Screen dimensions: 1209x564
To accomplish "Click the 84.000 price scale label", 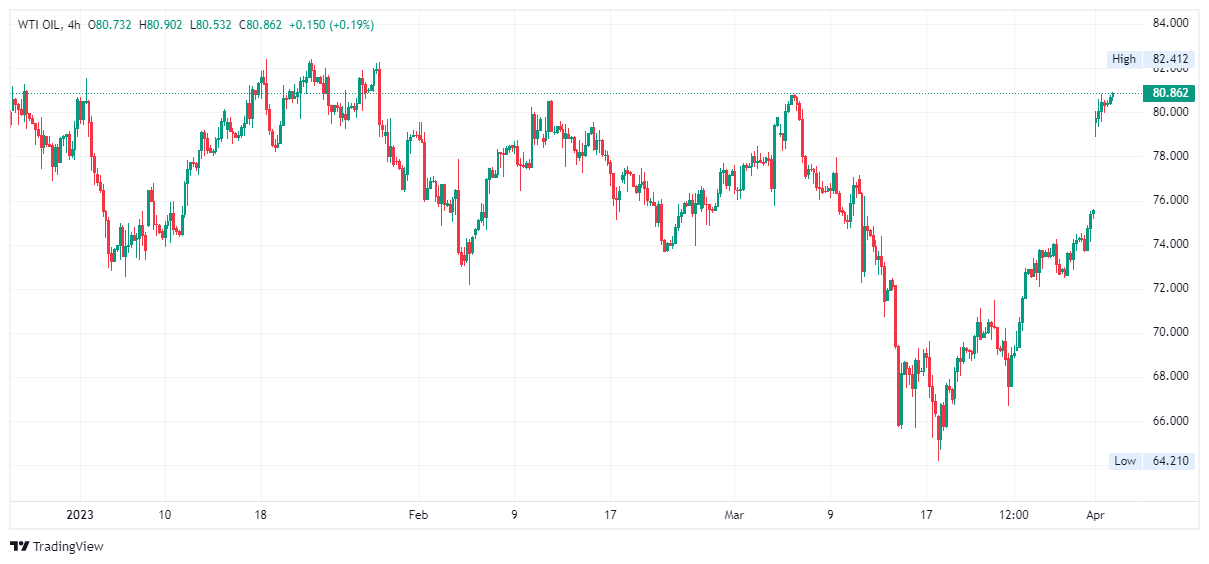I will pyautogui.click(x=1170, y=23).
